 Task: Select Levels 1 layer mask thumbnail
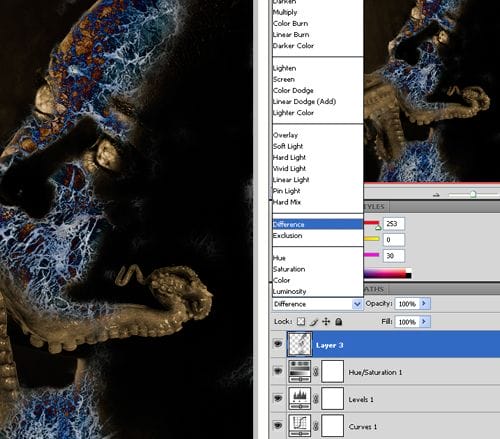[333, 398]
